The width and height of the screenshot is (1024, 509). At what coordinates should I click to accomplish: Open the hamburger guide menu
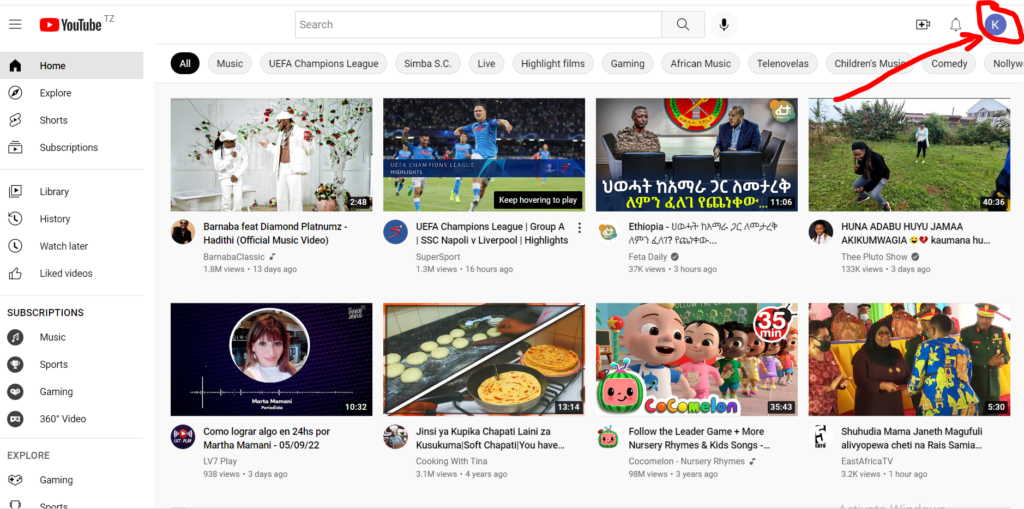tap(15, 25)
